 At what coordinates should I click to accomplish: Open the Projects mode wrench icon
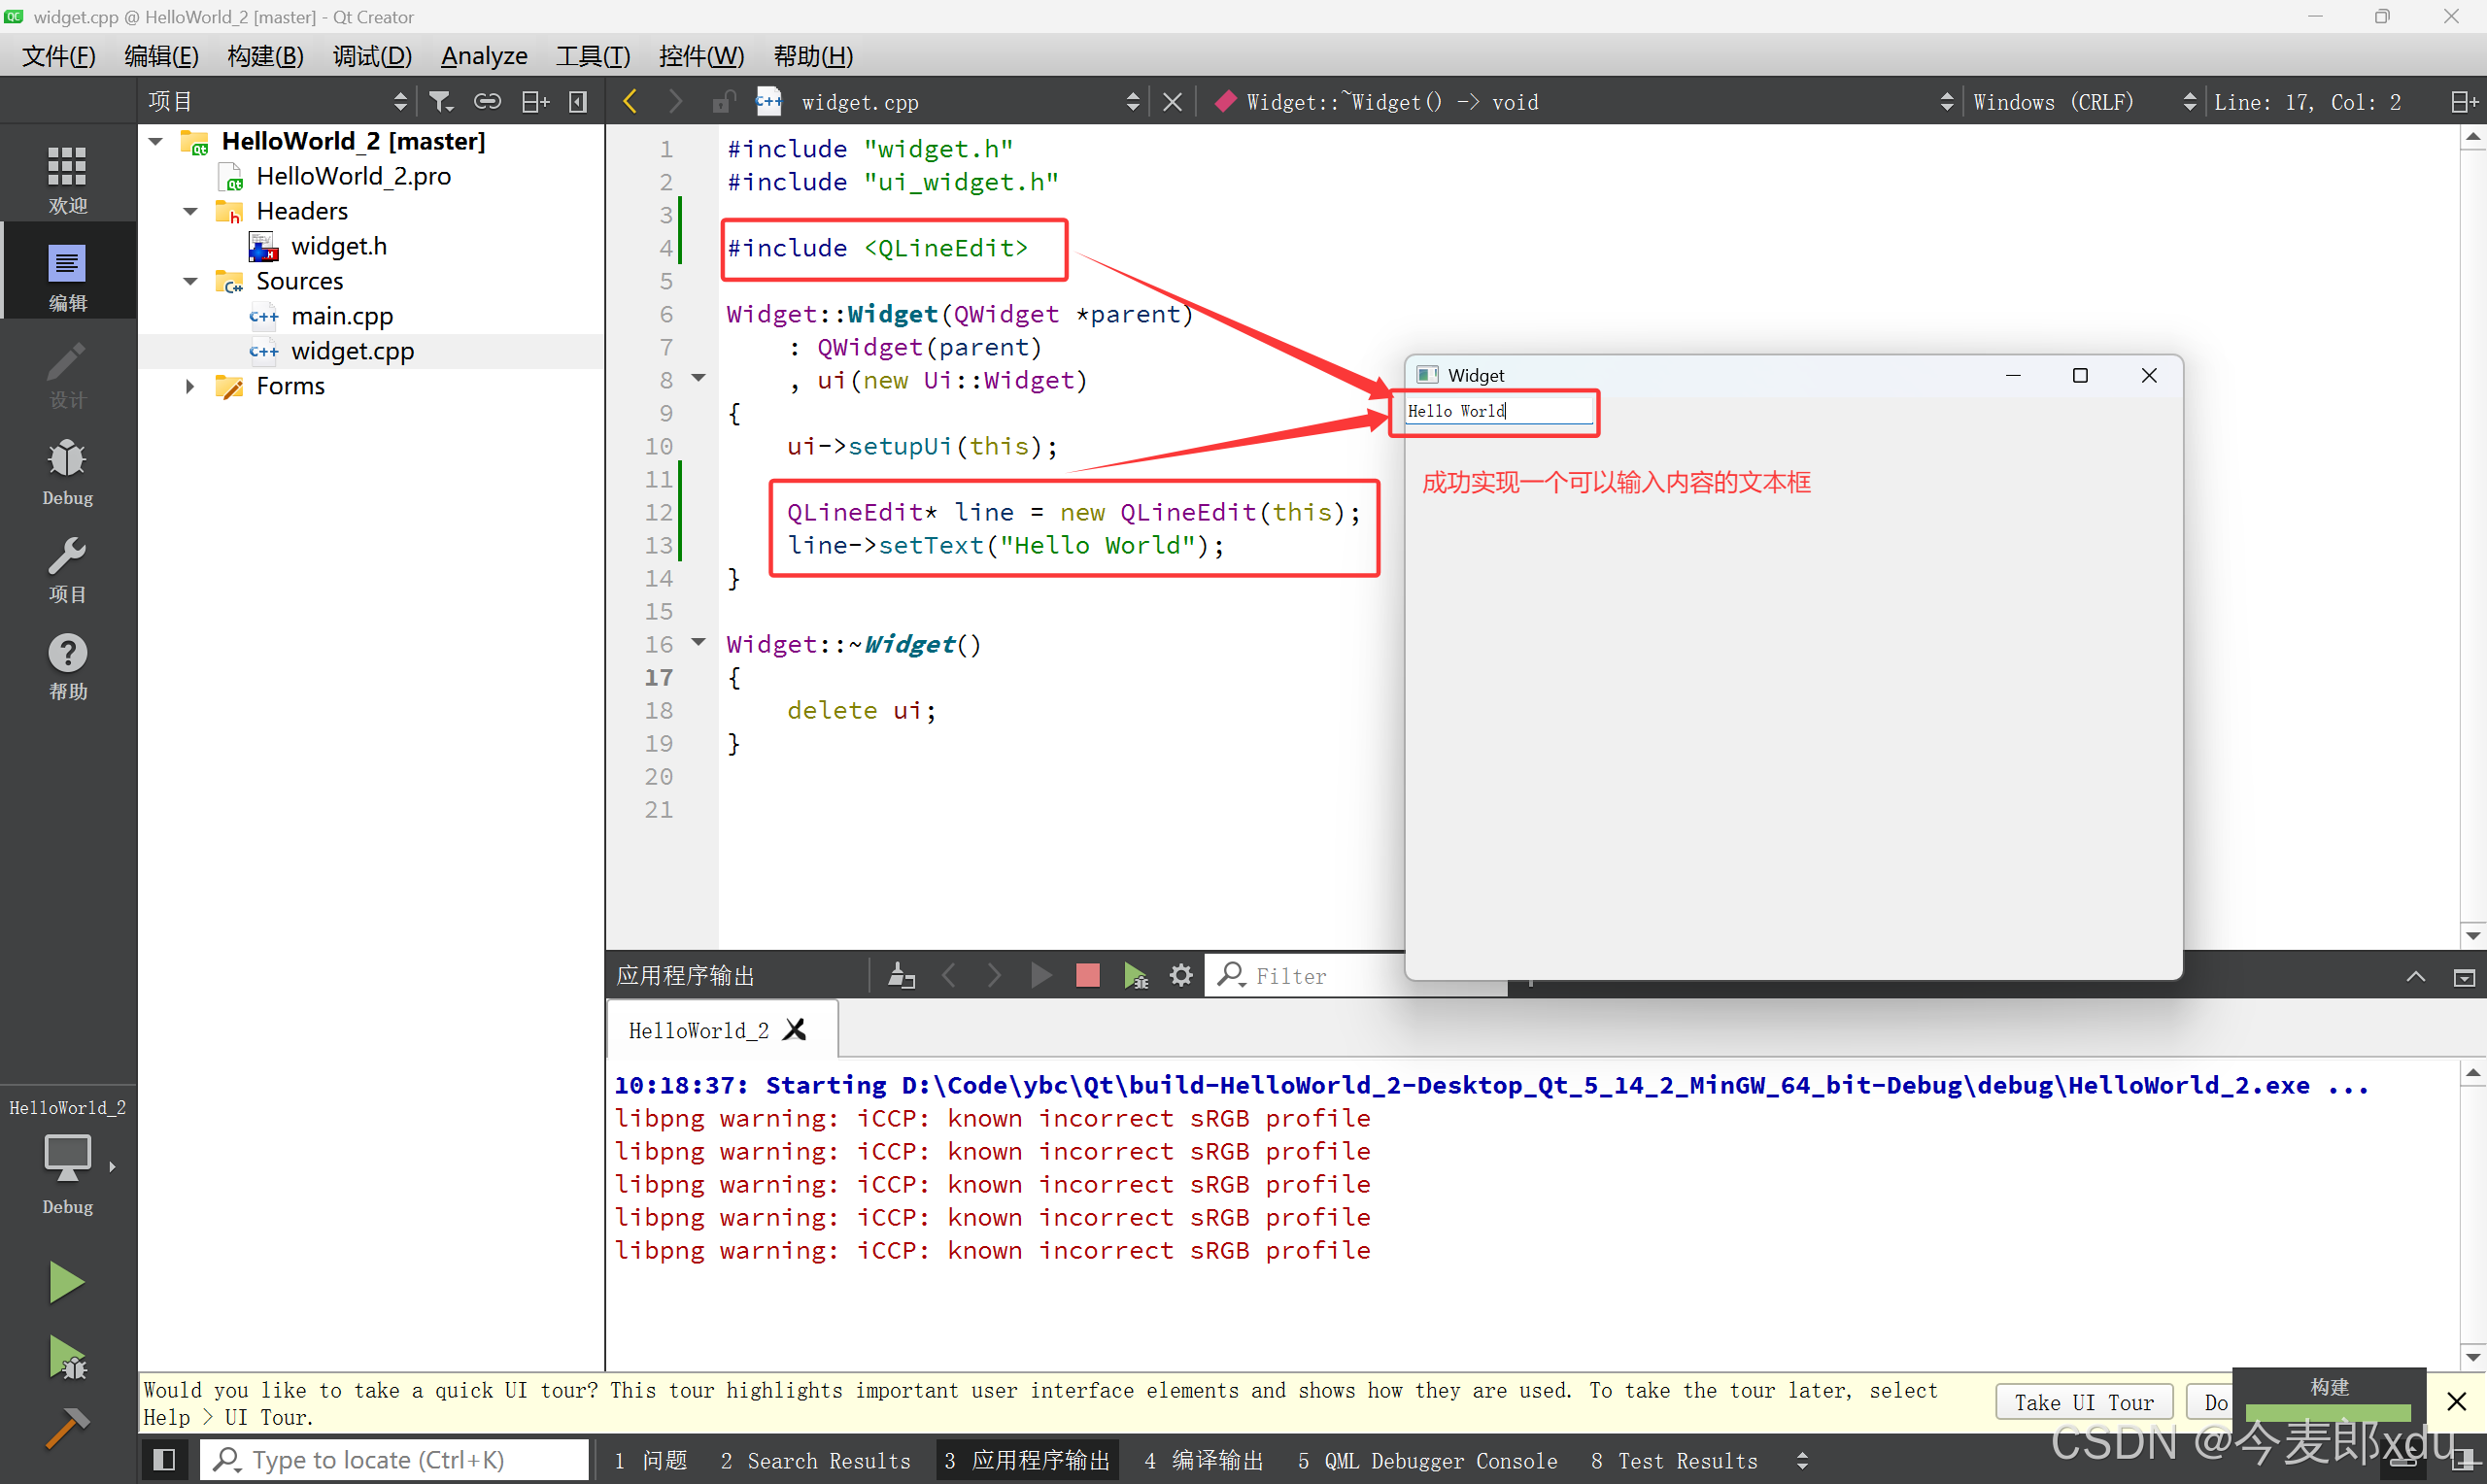[x=67, y=566]
